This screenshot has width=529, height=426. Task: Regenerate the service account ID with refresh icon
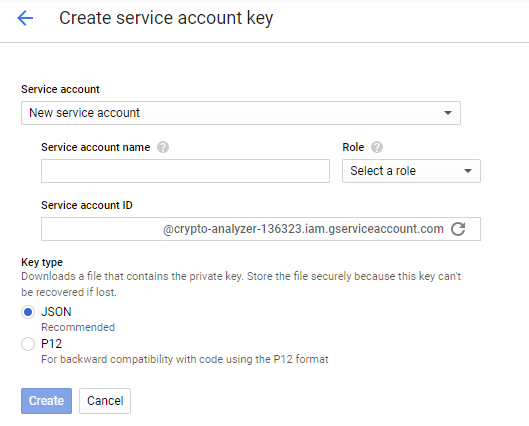[x=458, y=229]
